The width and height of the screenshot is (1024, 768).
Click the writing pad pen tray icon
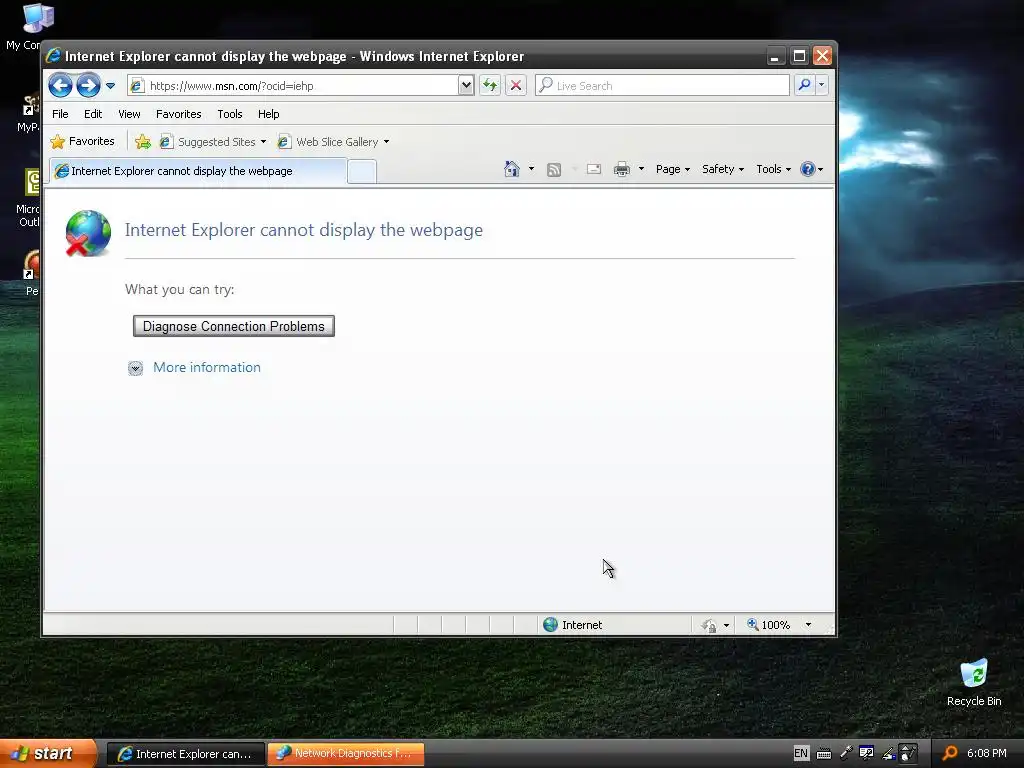(889, 754)
